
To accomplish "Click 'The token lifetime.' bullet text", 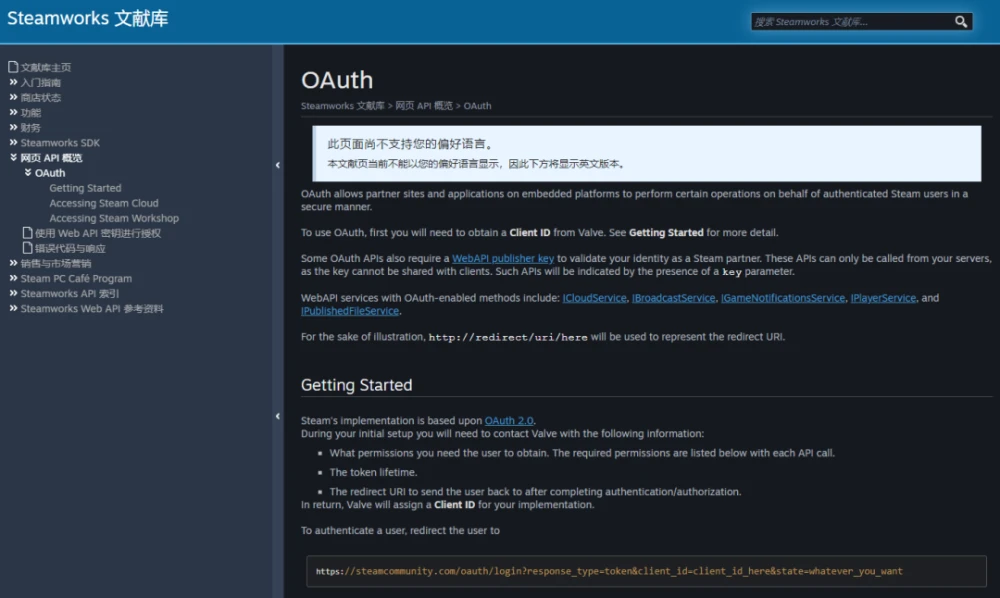I will [373, 472].
